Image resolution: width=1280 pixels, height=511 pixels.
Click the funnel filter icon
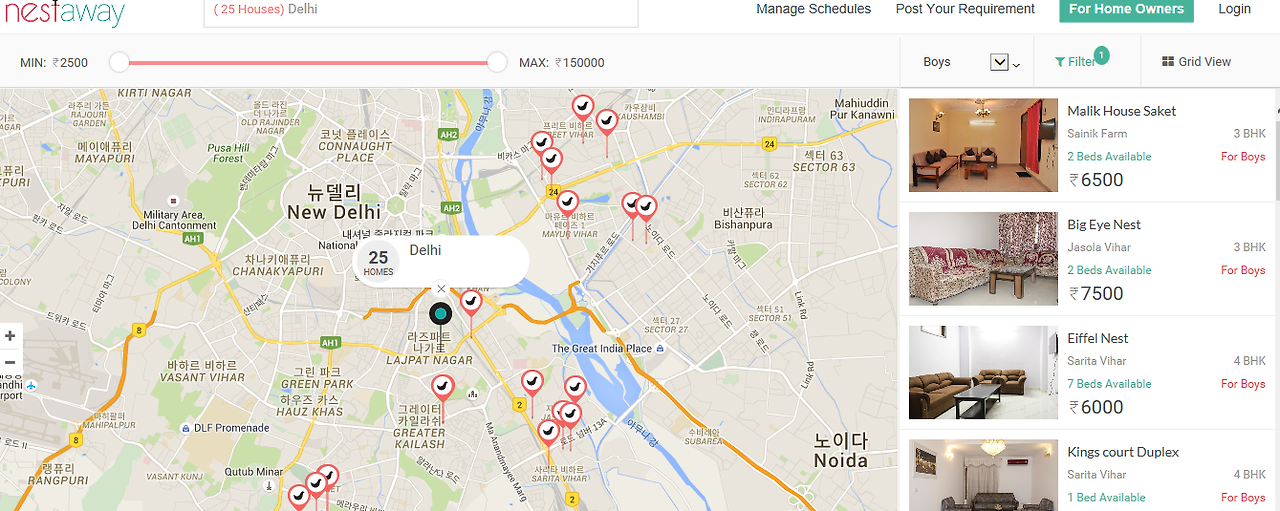pos(1060,62)
